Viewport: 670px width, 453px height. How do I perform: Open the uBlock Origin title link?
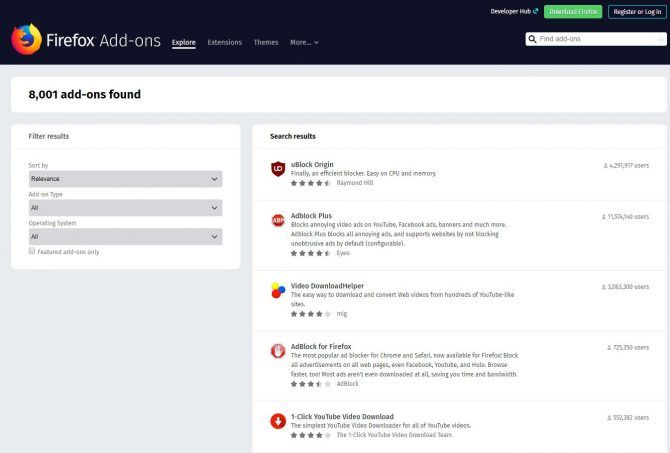(x=312, y=164)
